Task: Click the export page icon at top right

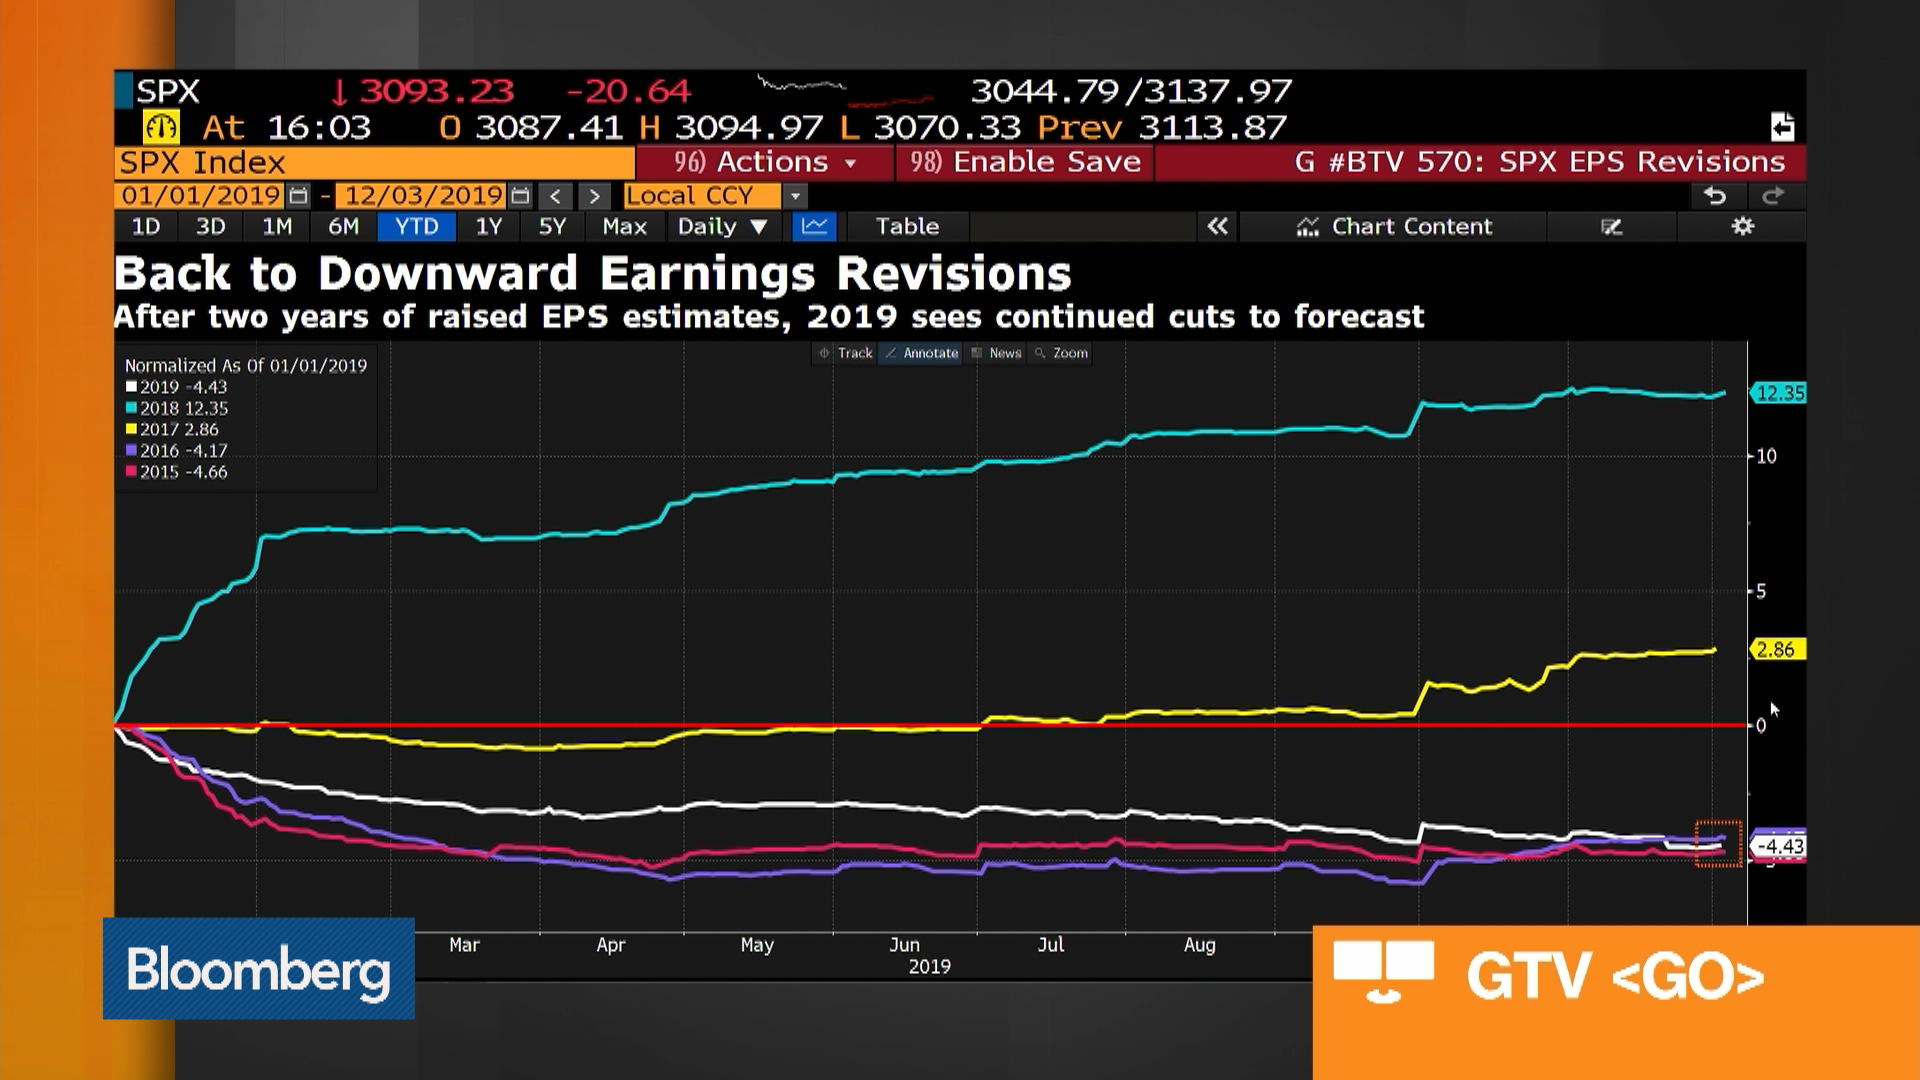Action: (x=1782, y=127)
